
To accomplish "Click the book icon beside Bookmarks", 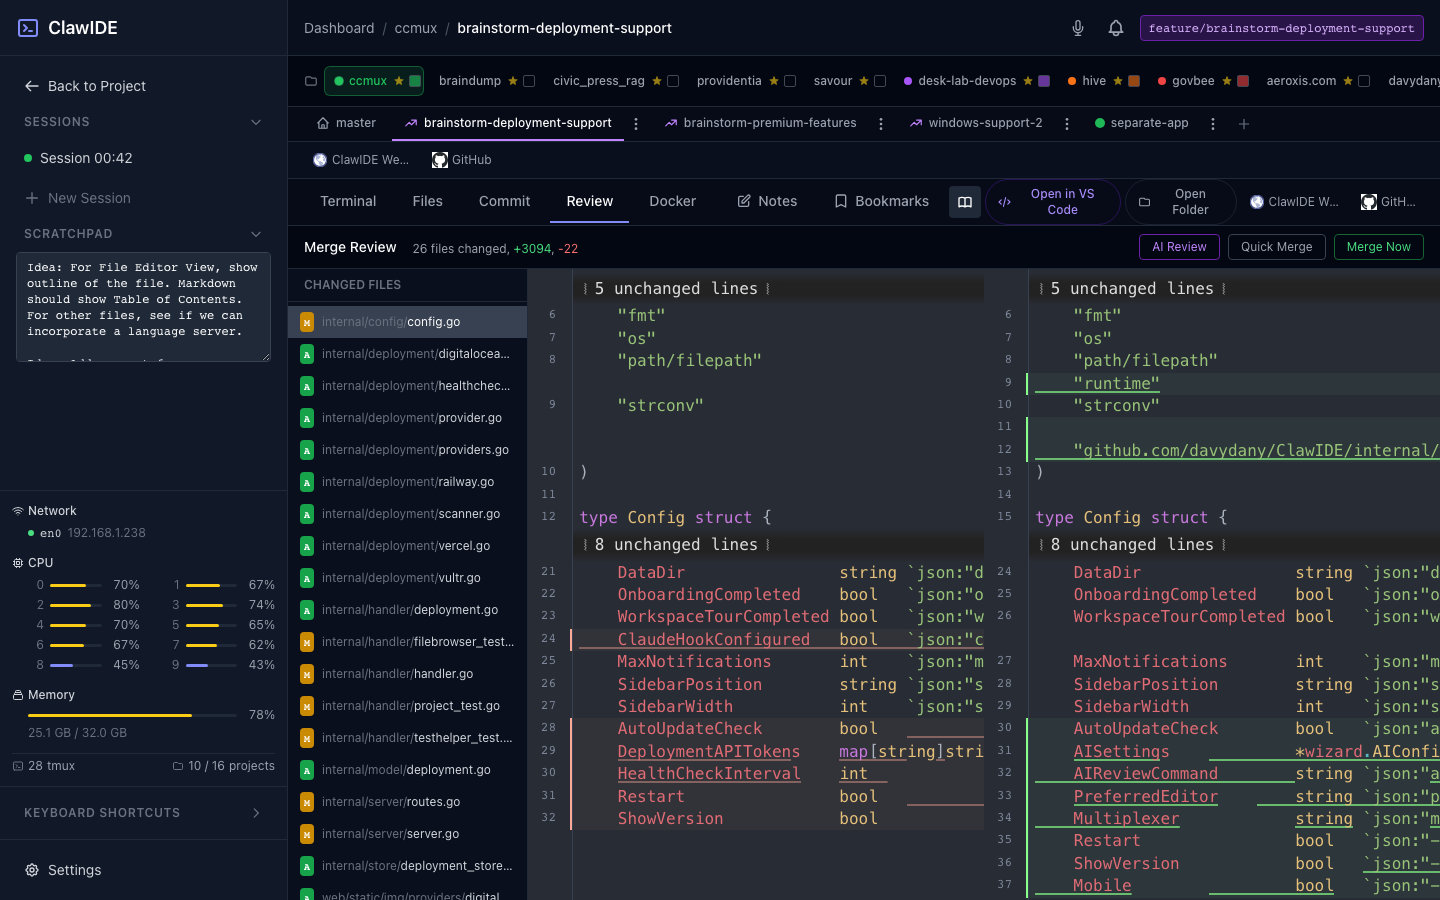I will point(965,202).
